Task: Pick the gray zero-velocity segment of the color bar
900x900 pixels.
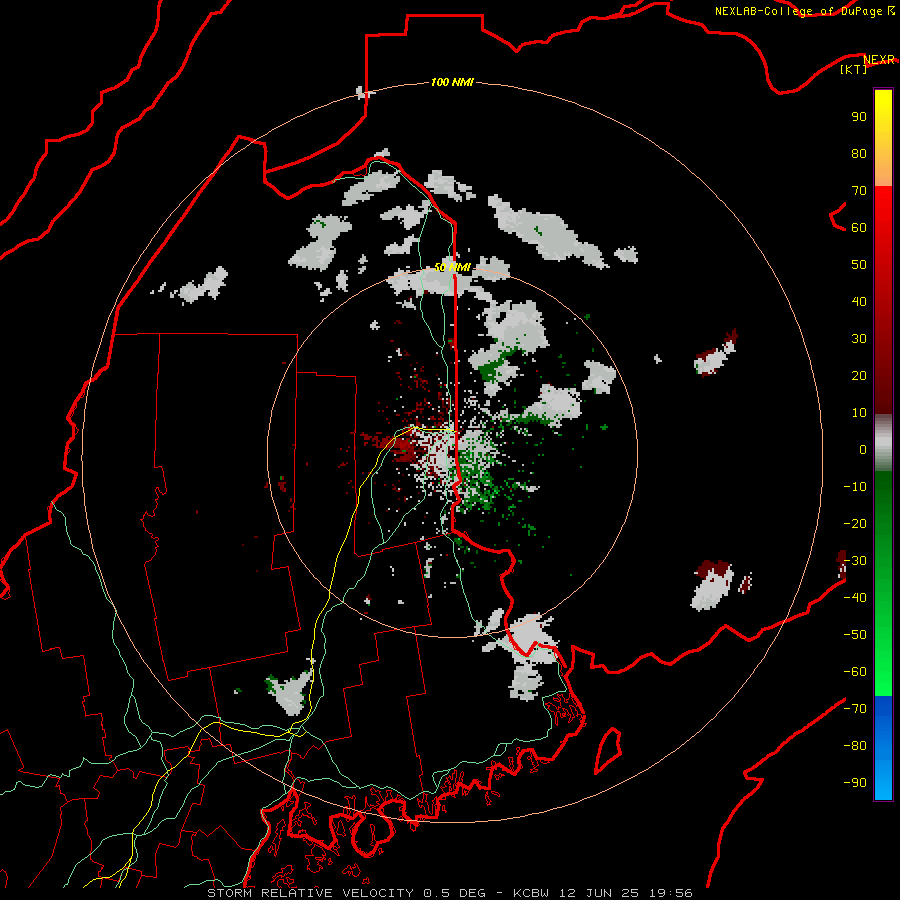Action: 883,443
